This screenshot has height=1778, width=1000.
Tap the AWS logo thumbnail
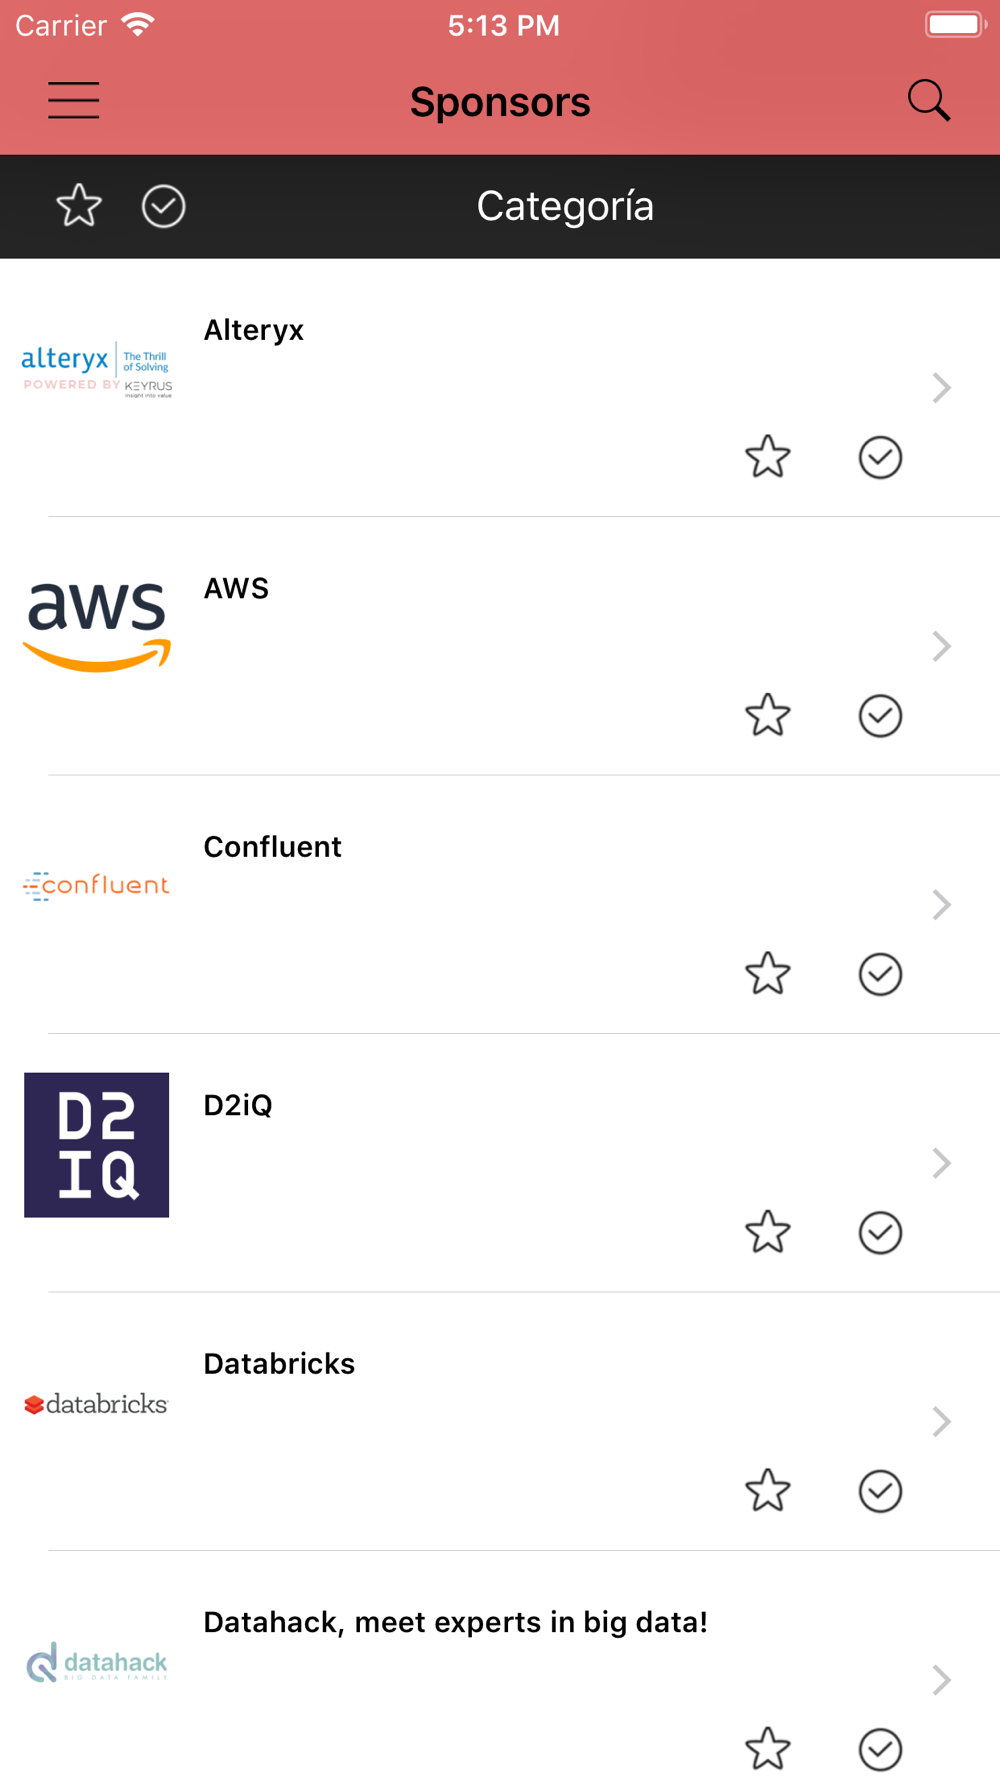97,627
